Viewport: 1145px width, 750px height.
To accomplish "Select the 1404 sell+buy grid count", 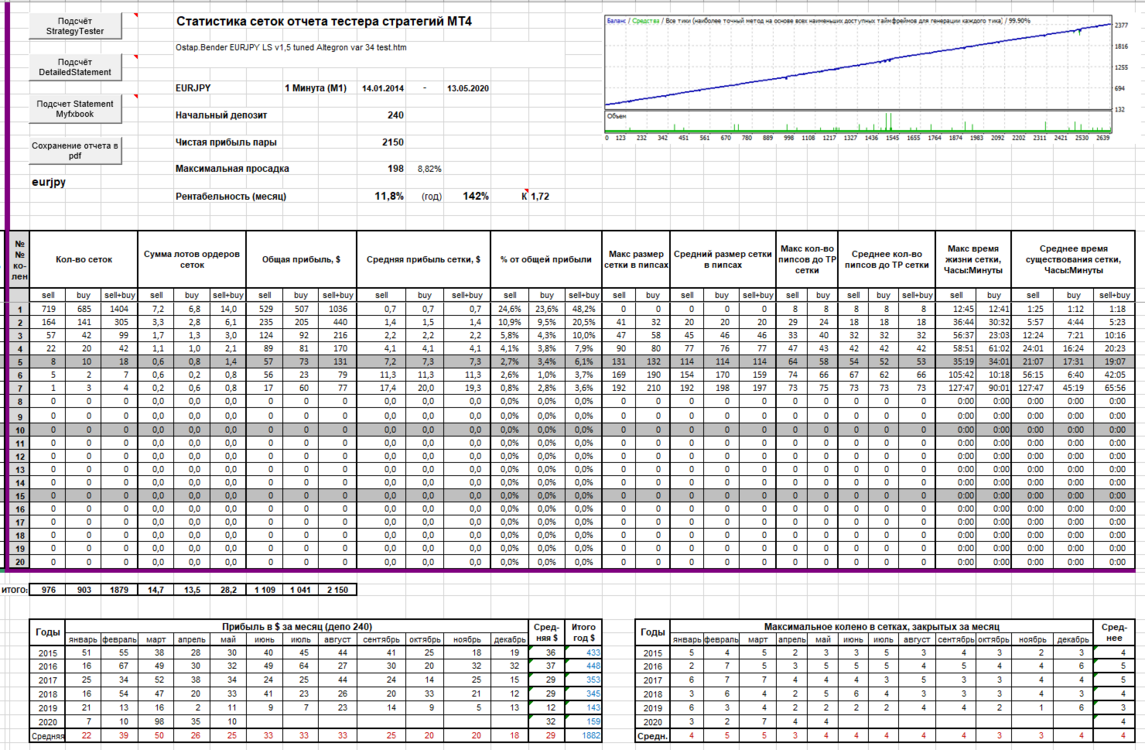I will (119, 309).
